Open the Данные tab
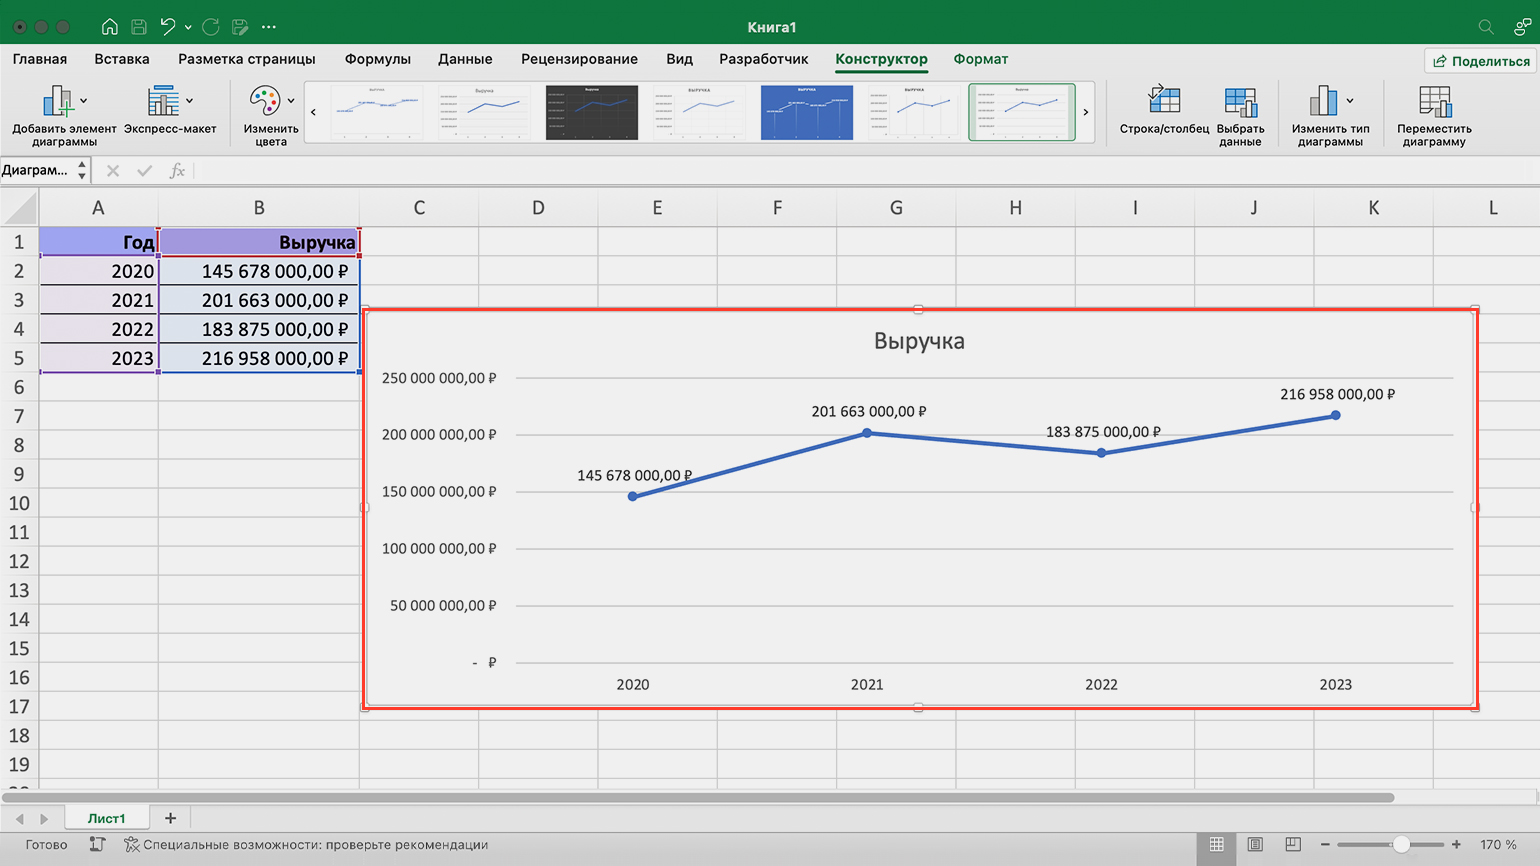Image resolution: width=1540 pixels, height=866 pixels. [465, 59]
